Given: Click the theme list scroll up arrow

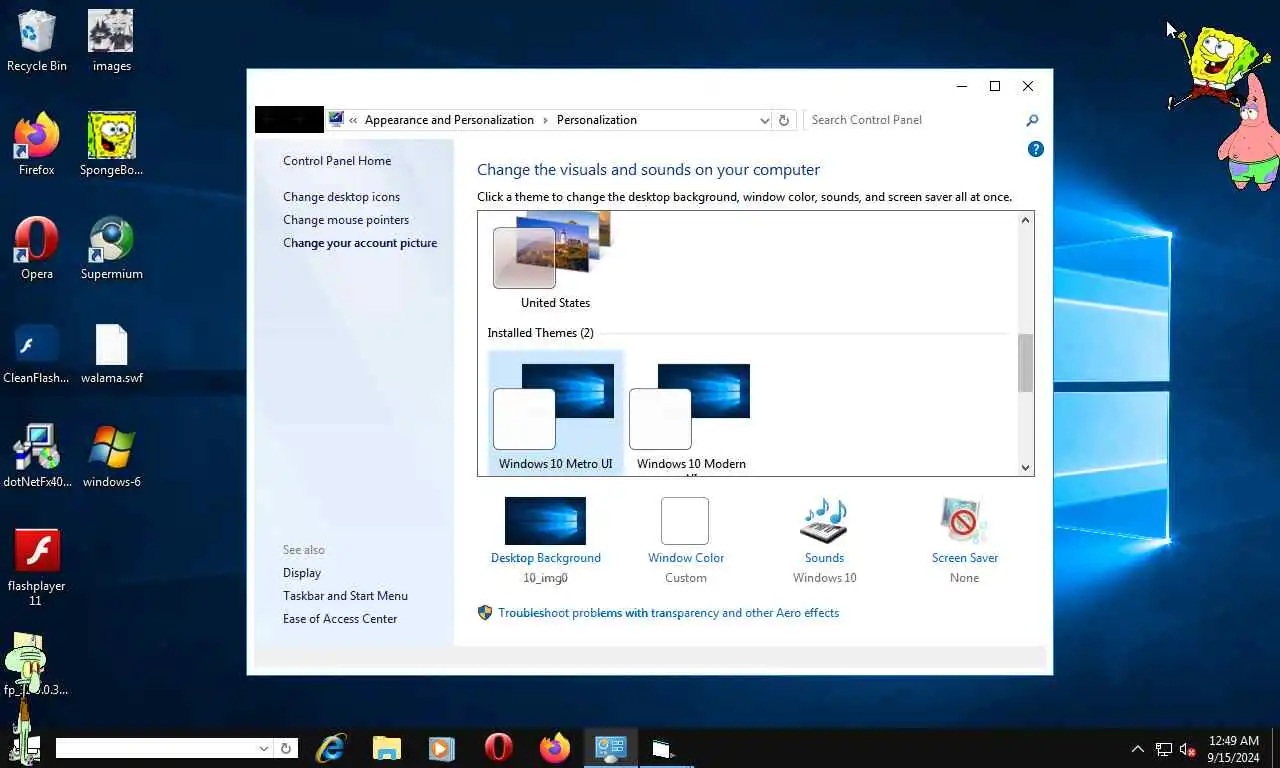Looking at the screenshot, I should click(1025, 221).
